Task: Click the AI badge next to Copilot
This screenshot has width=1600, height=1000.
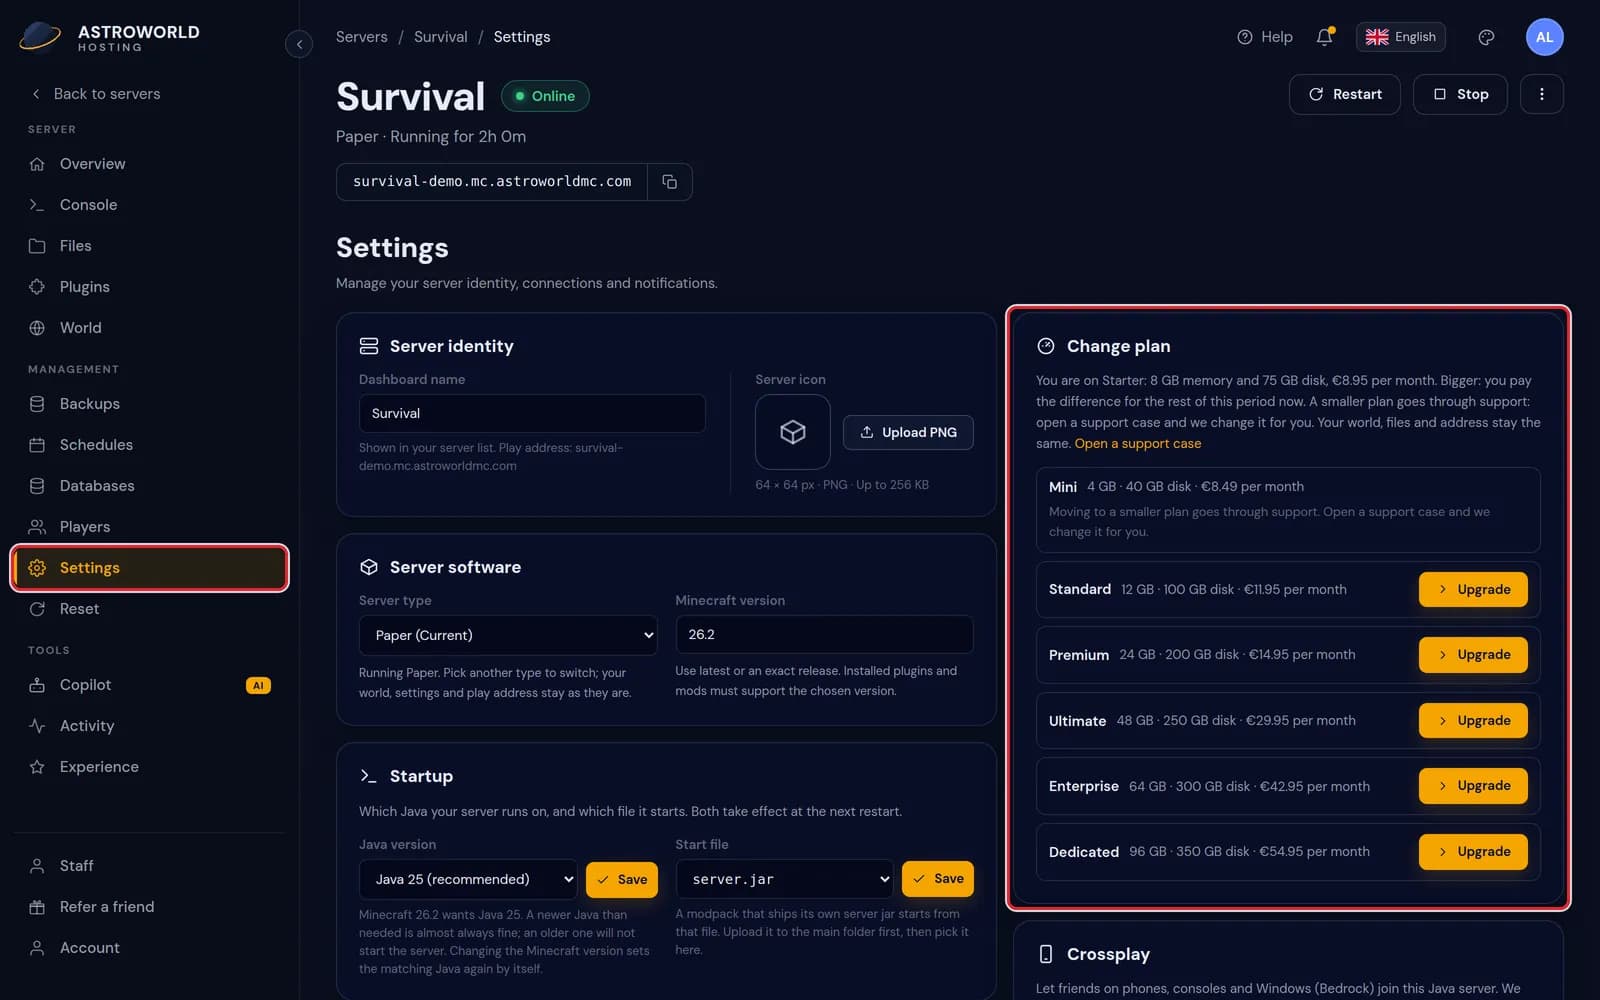Action: pos(258,685)
